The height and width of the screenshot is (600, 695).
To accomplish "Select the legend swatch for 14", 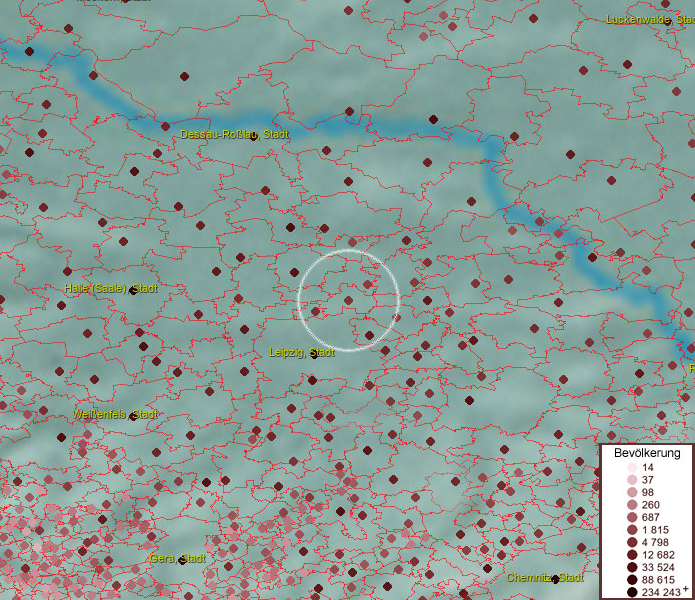I will tap(632, 467).
